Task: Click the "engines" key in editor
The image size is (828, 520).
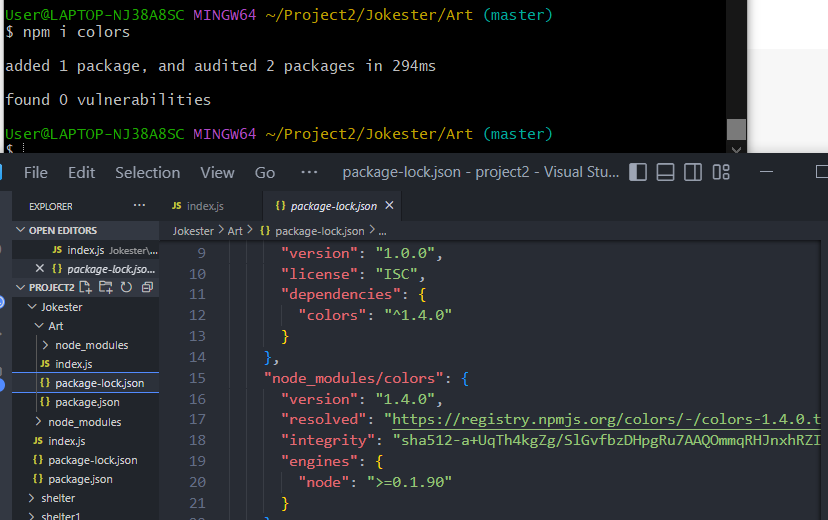Action: click(319, 461)
